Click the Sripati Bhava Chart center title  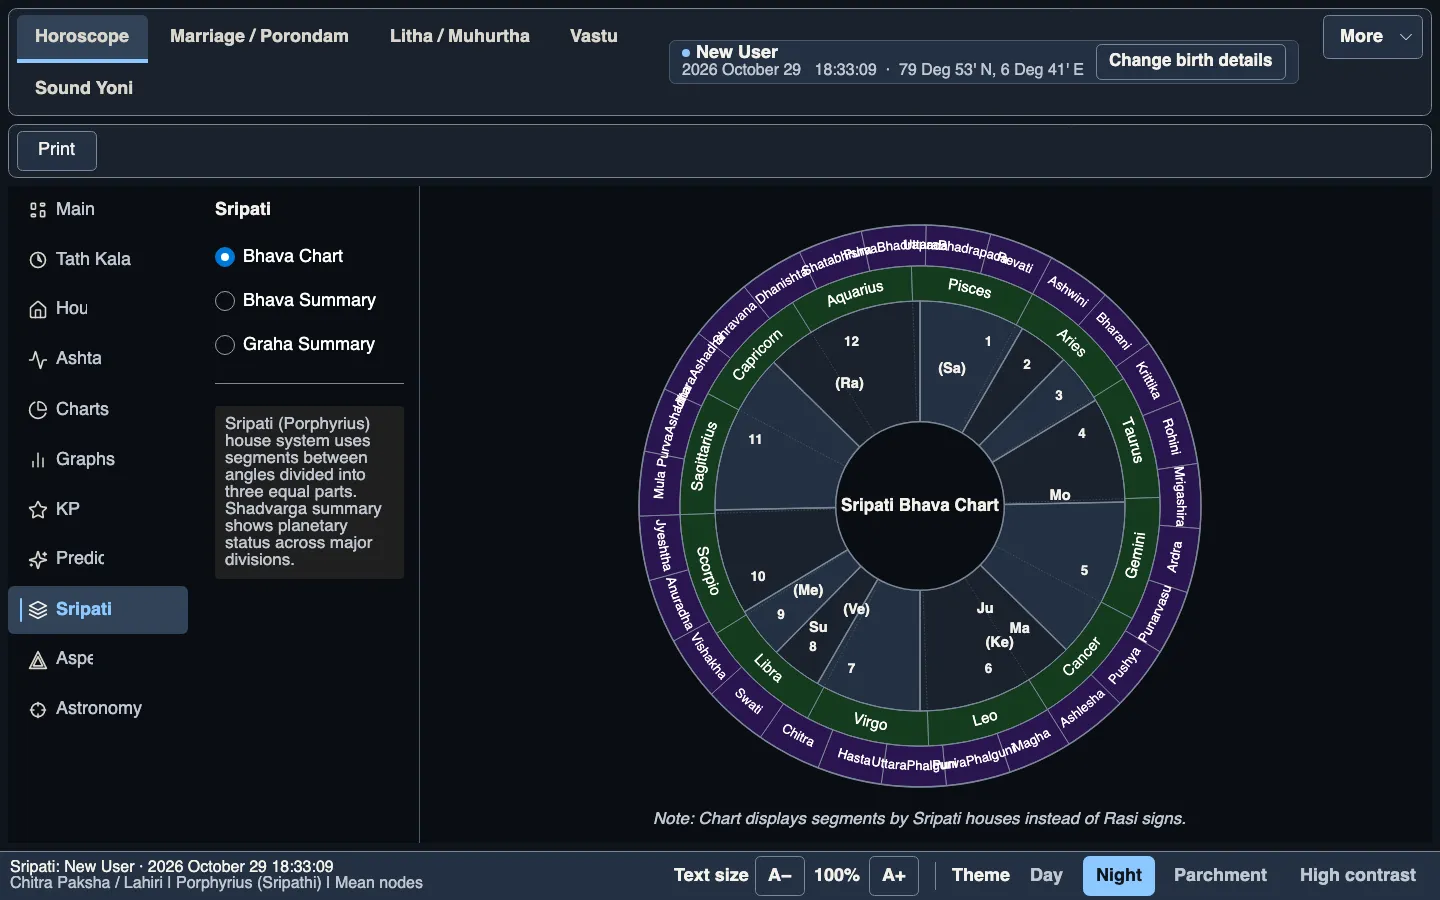click(920, 505)
